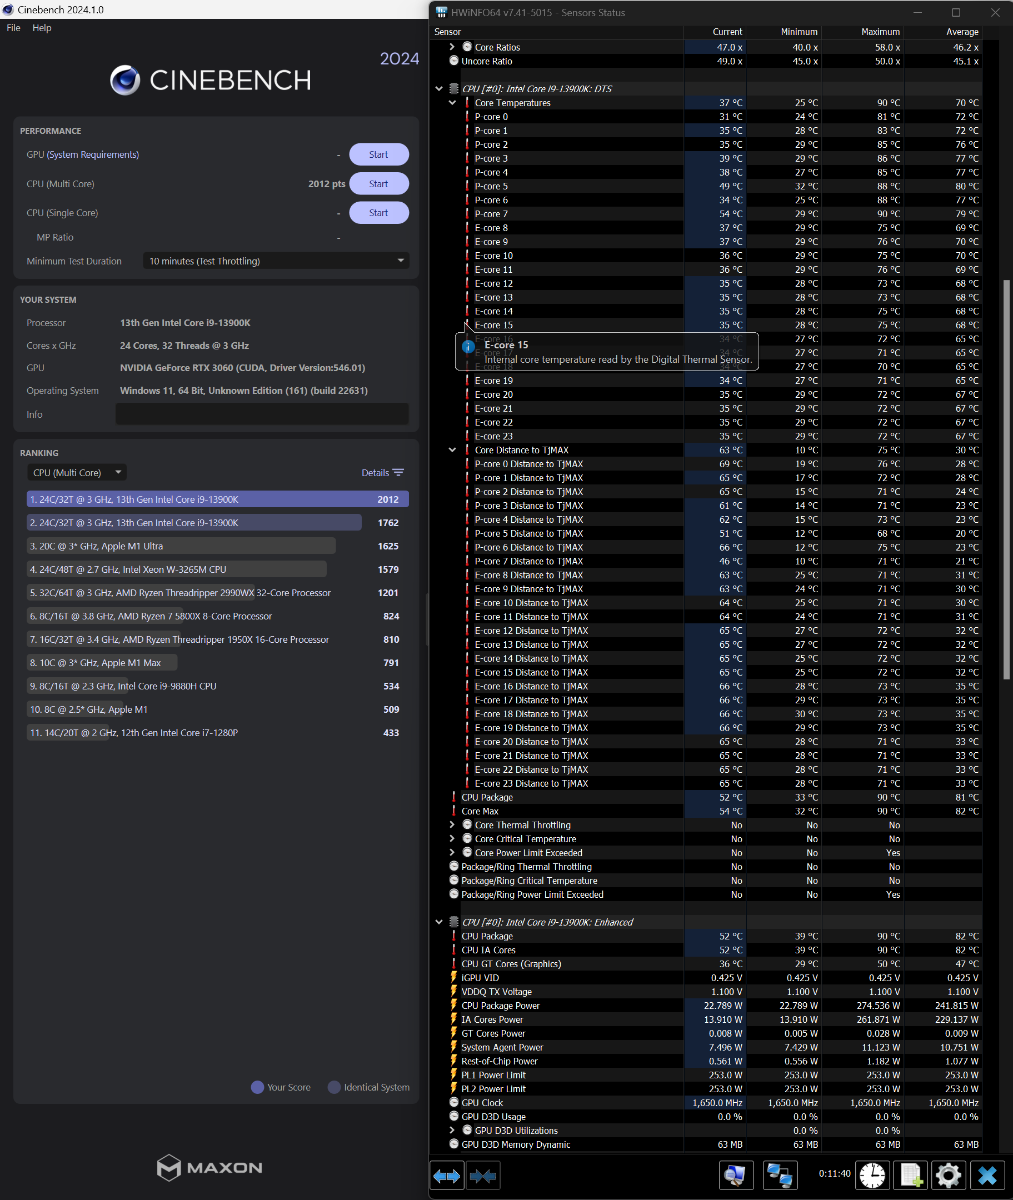Image resolution: width=1013 pixels, height=1200 pixels.
Task: Expand the Core Critical Temperature group
Action: [x=452, y=839]
